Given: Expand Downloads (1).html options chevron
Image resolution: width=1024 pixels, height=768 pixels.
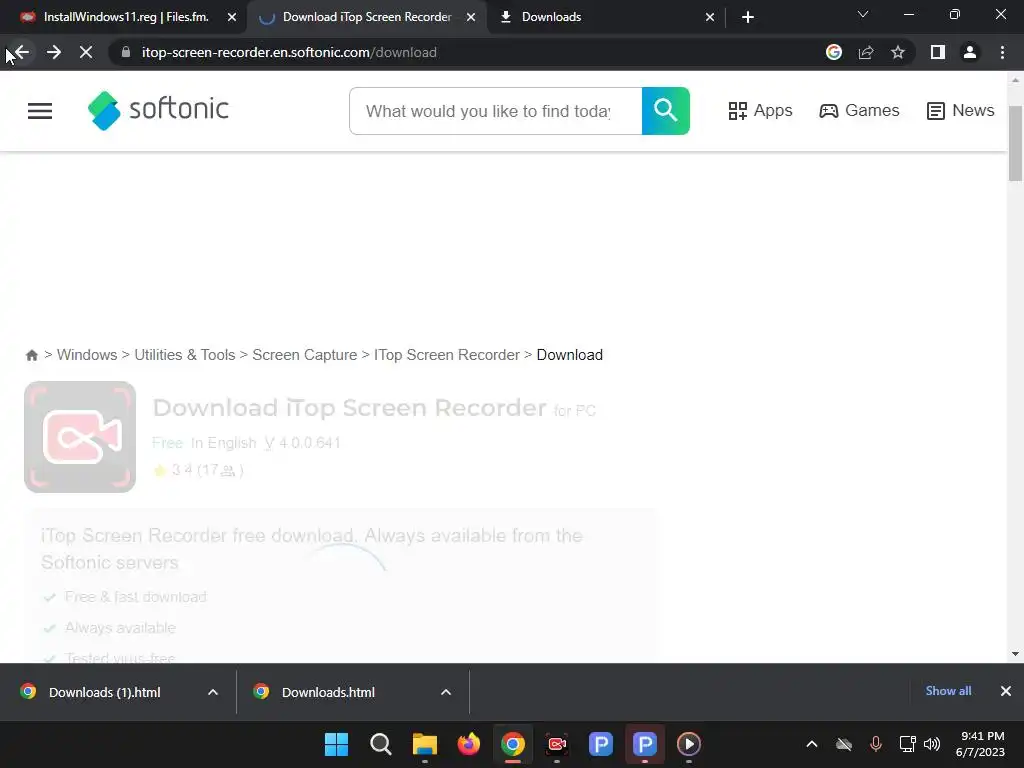Looking at the screenshot, I should pyautogui.click(x=213, y=692).
